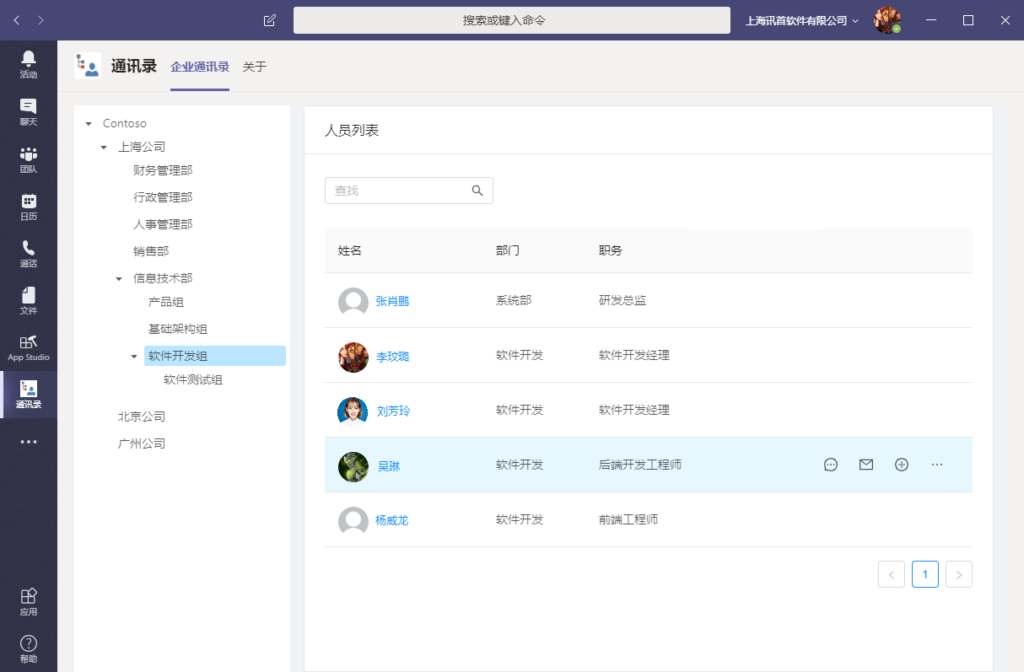Screen dimensions: 1024x672
Task: Select 软件测试组 in the tree
Action: pyautogui.click(x=193, y=379)
